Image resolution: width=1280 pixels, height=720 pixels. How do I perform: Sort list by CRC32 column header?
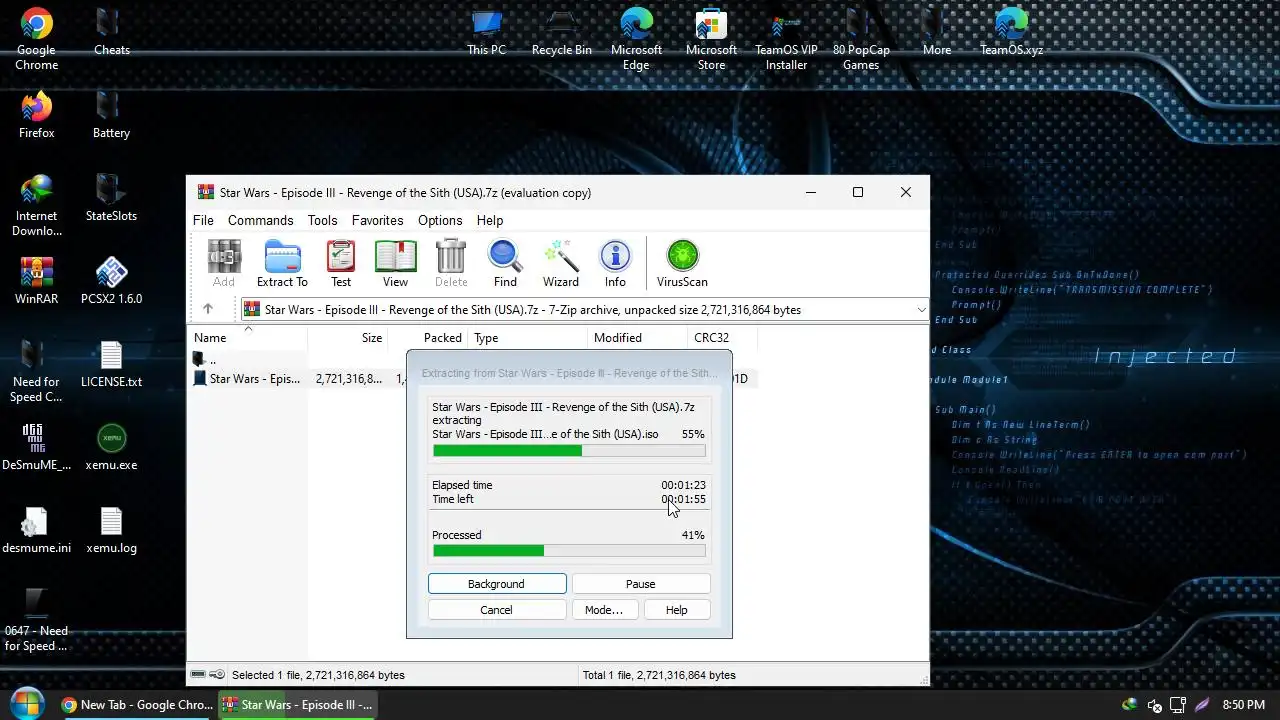tap(722, 338)
